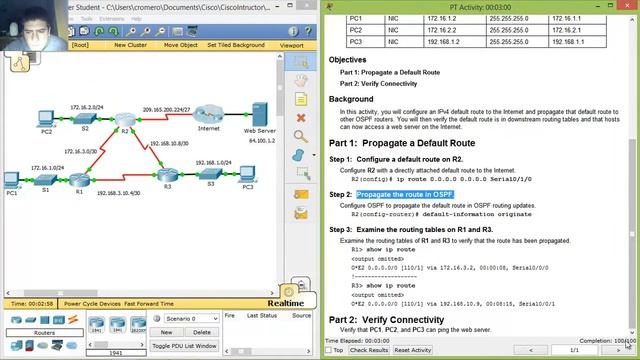The width and height of the screenshot is (640, 360).
Task: Click the 1/1 page number field
Action: 574,350
